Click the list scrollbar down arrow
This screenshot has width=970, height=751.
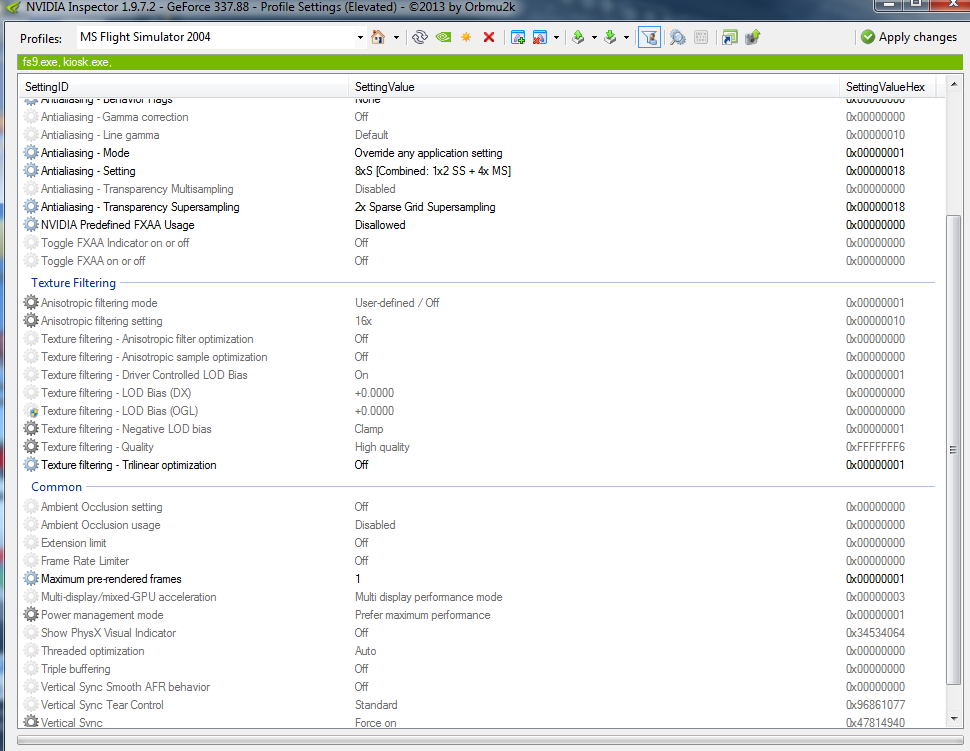pos(953,719)
